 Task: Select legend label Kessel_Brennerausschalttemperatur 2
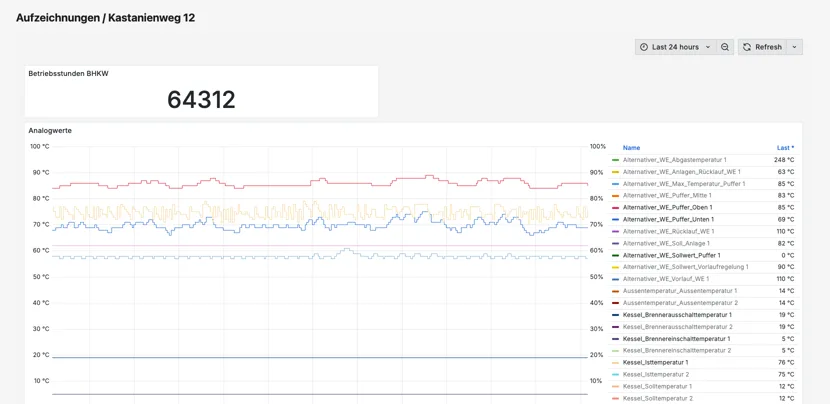coord(678,327)
